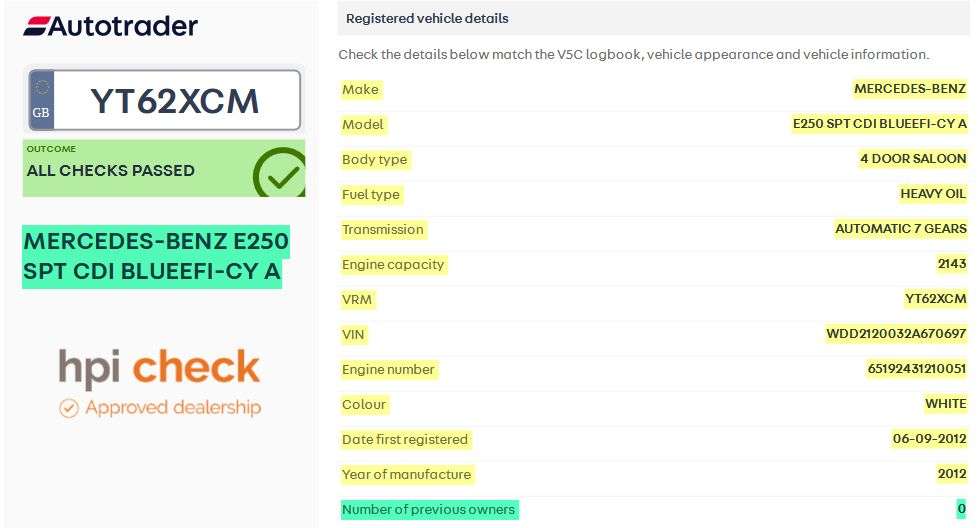Screen dimensions: 978x528
Task: Click the Mercedes-Benz E250 vehicle title
Action: (x=155, y=256)
